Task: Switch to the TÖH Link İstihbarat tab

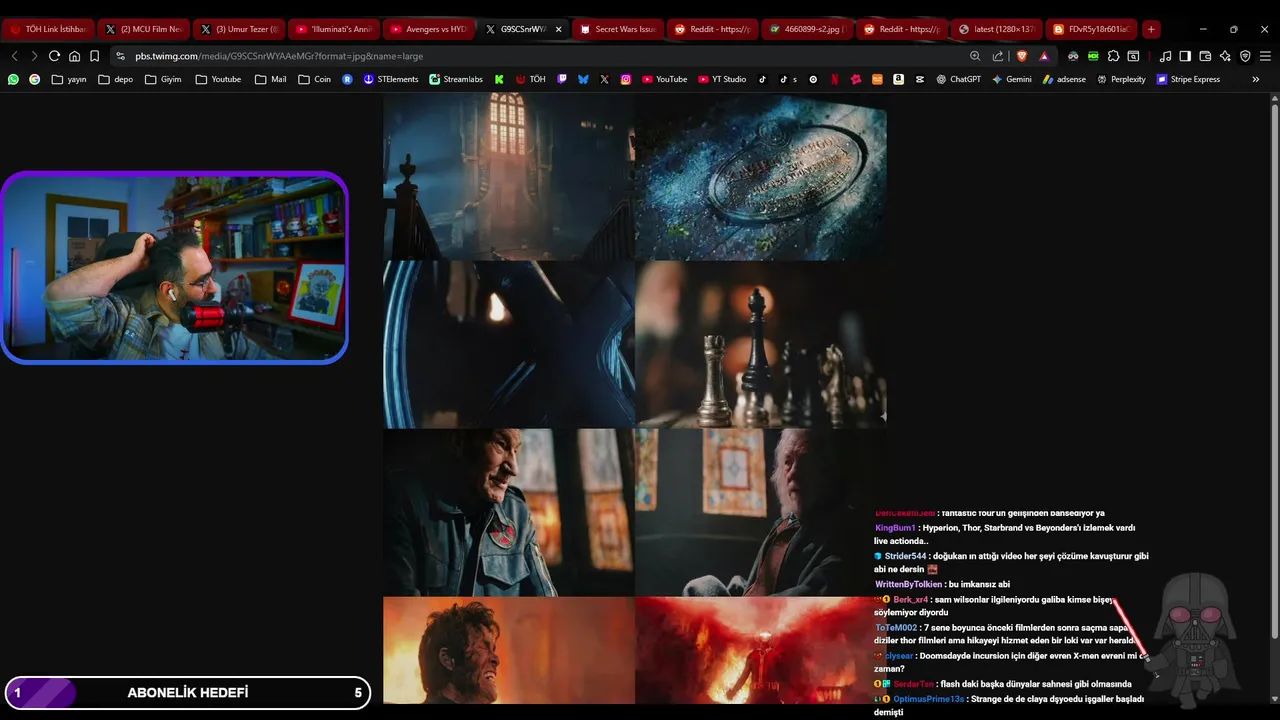Action: click(x=49, y=29)
